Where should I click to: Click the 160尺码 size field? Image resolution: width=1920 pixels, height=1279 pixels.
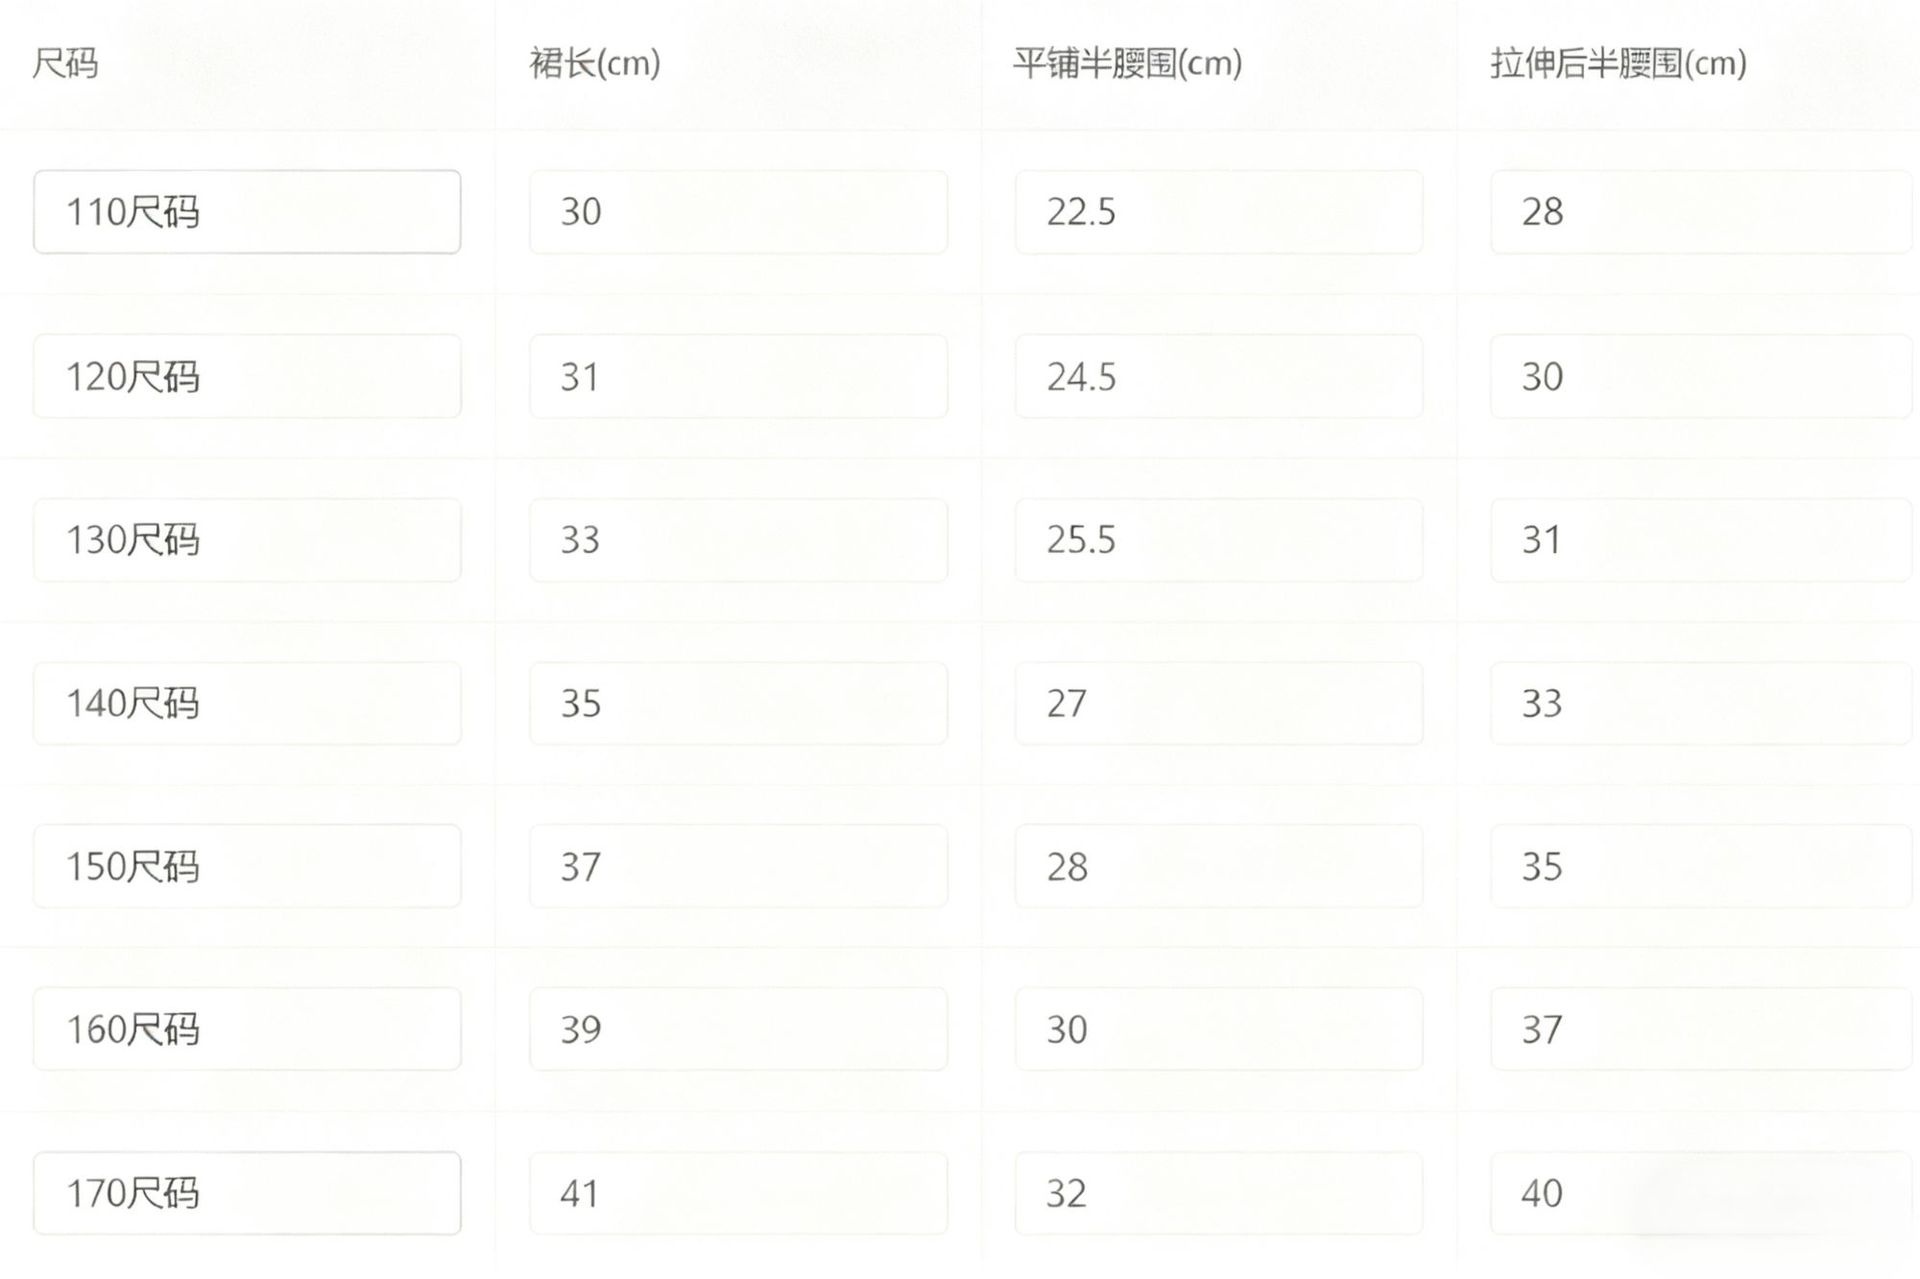coord(246,1029)
